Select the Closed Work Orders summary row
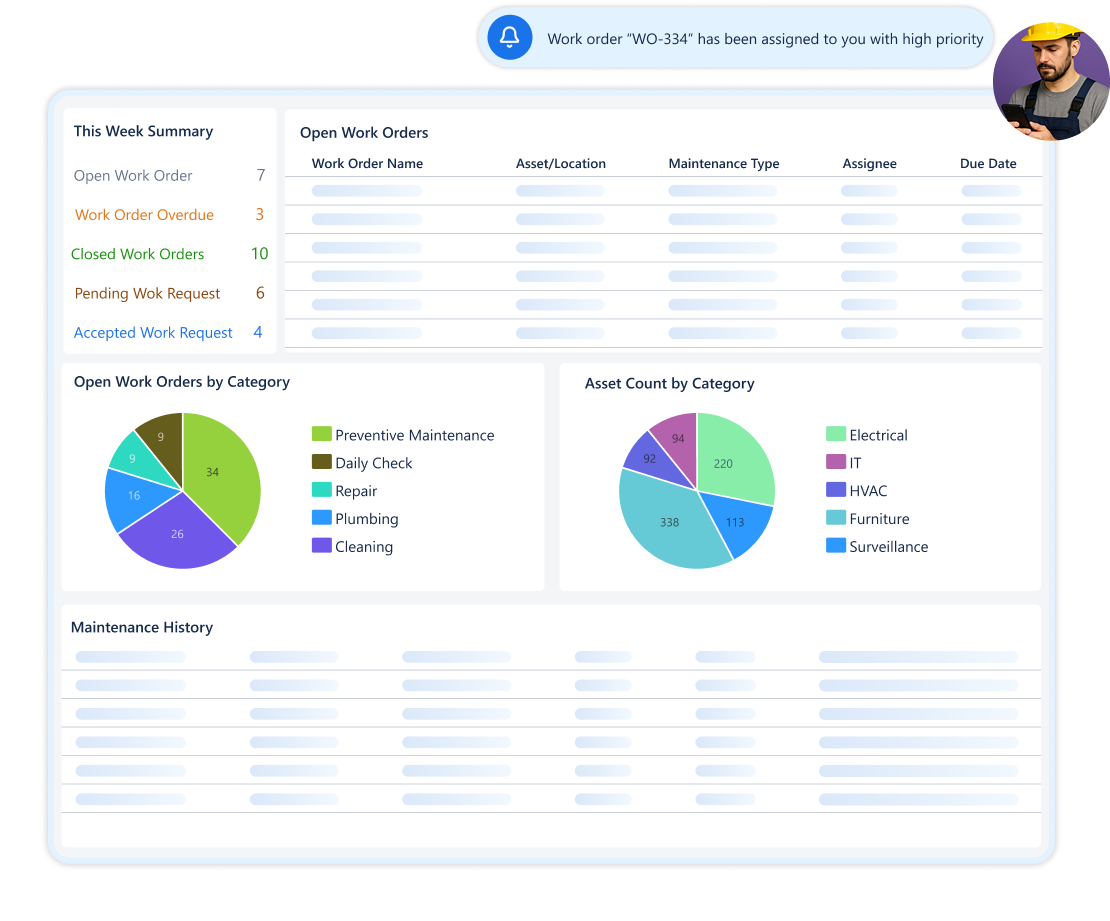 (169, 253)
